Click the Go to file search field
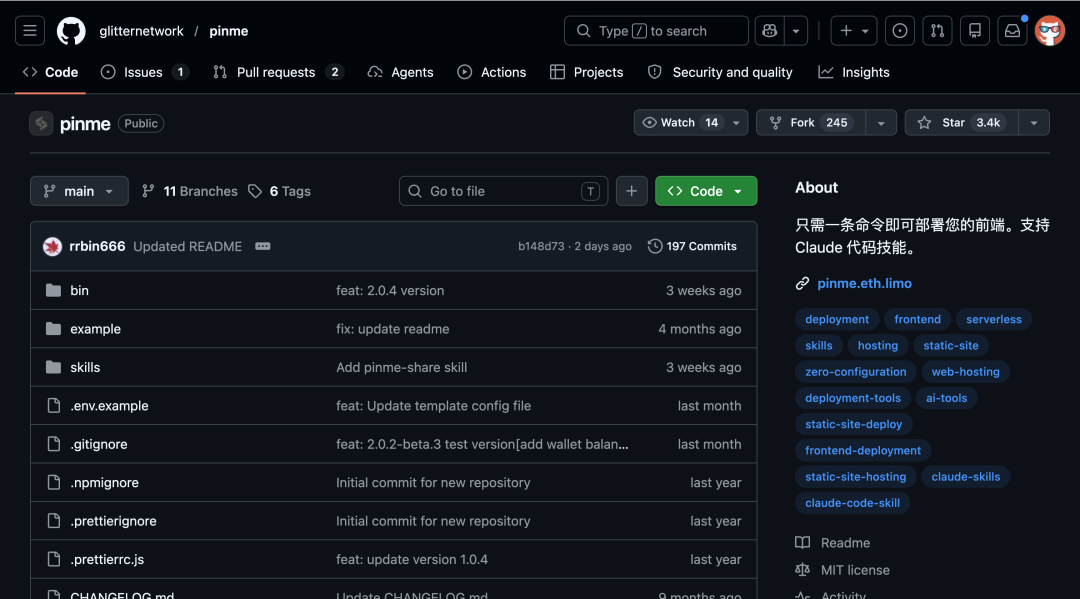This screenshot has height=599, width=1080. click(x=503, y=191)
